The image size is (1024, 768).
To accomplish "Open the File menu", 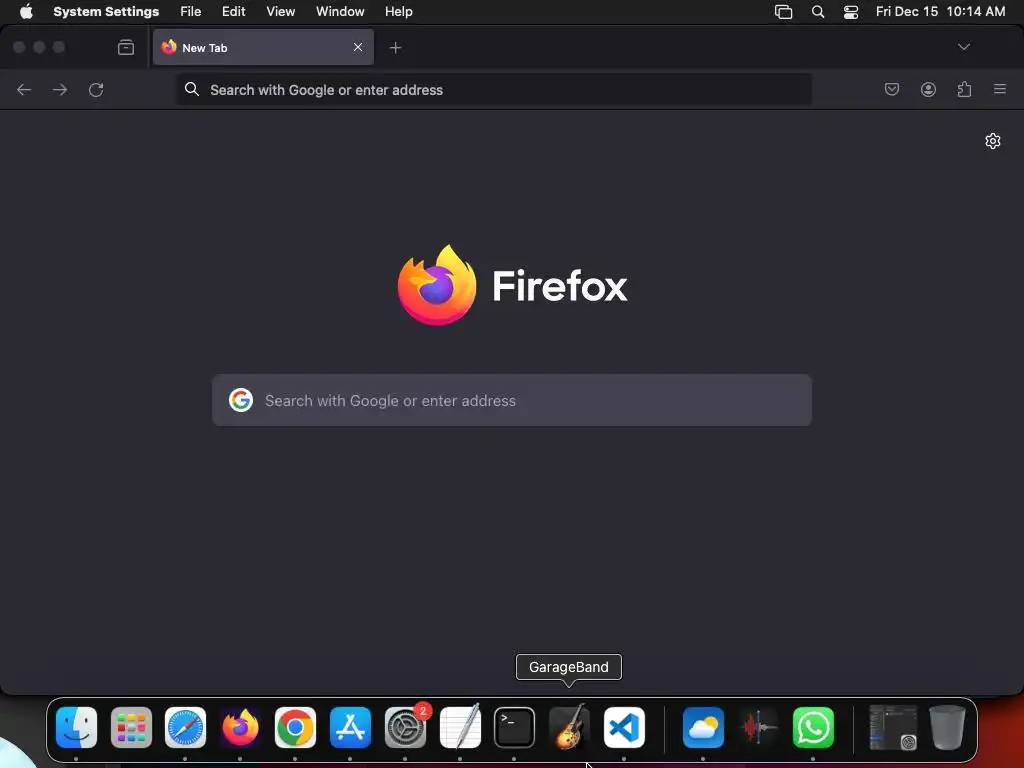I will [191, 12].
